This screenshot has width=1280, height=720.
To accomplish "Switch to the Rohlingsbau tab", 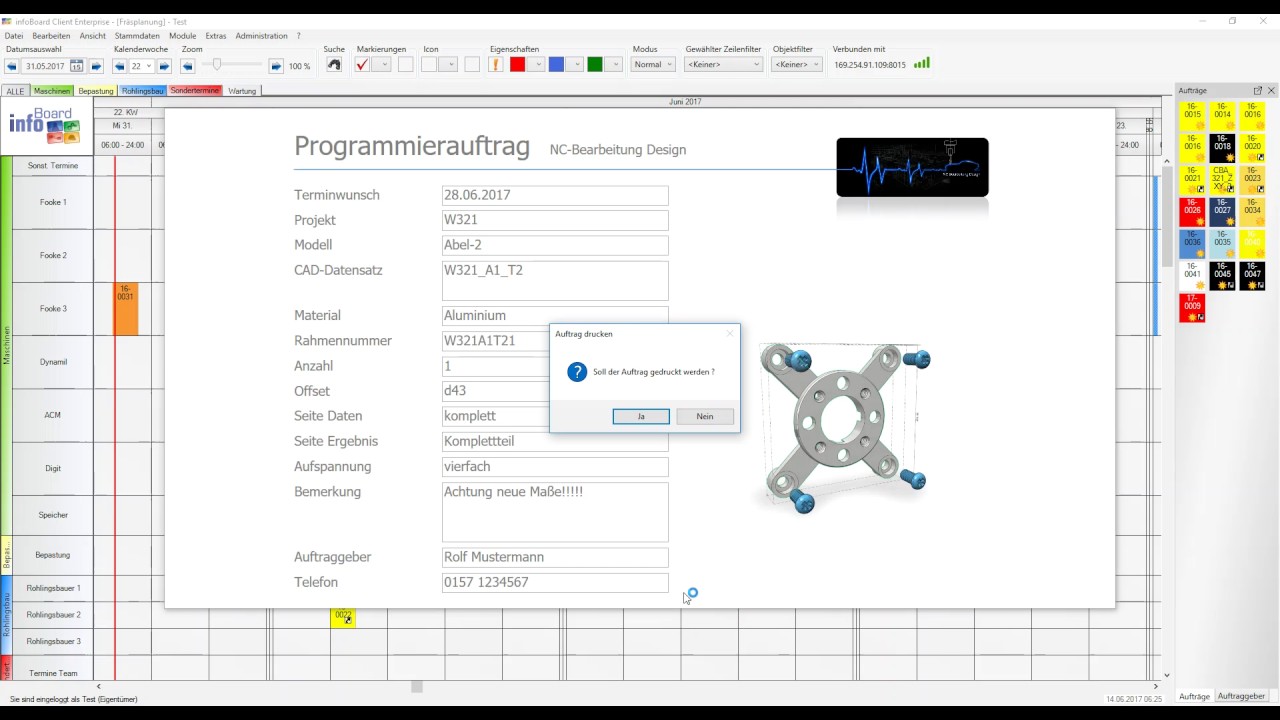I will [143, 91].
